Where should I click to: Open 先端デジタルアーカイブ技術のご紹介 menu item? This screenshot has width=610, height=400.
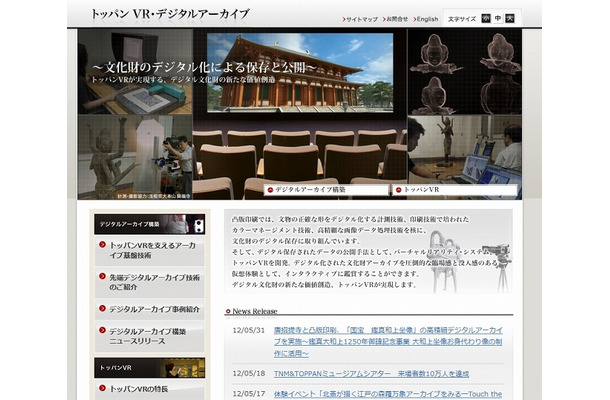149,282
